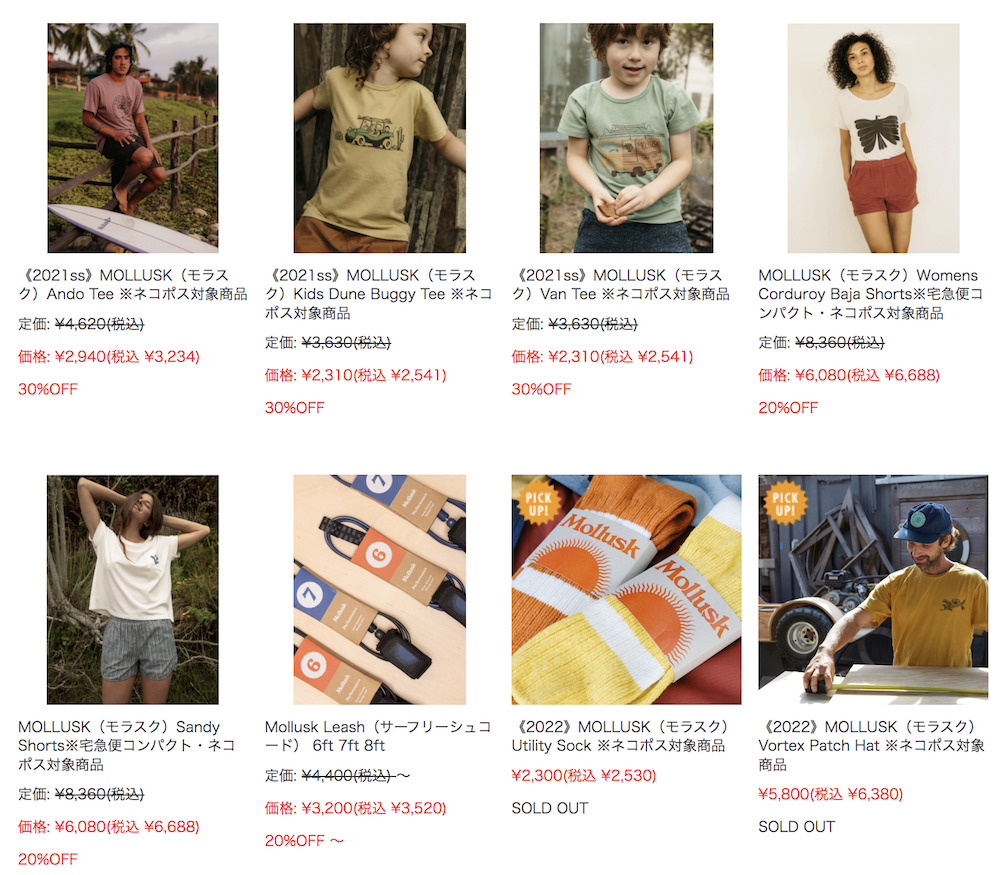Open Mollusk Leash 6ft 7ft 8ft link
The width and height of the screenshot is (1000, 875).
point(378,736)
